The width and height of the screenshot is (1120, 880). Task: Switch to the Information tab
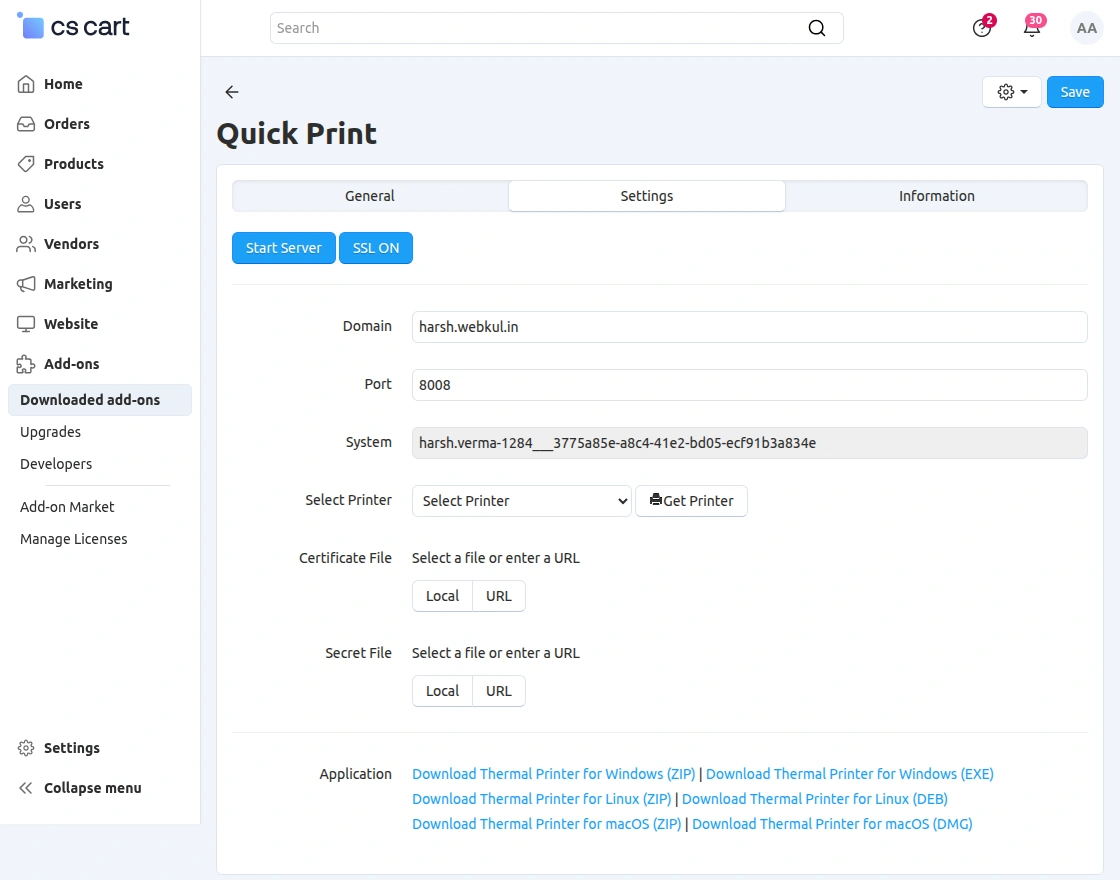point(936,196)
